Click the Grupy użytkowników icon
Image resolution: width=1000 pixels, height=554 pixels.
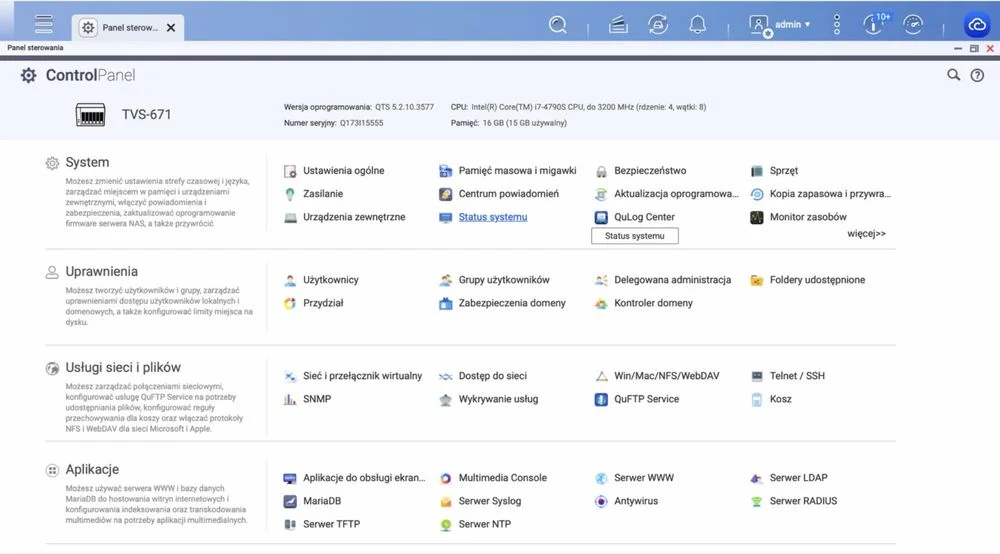pos(446,280)
